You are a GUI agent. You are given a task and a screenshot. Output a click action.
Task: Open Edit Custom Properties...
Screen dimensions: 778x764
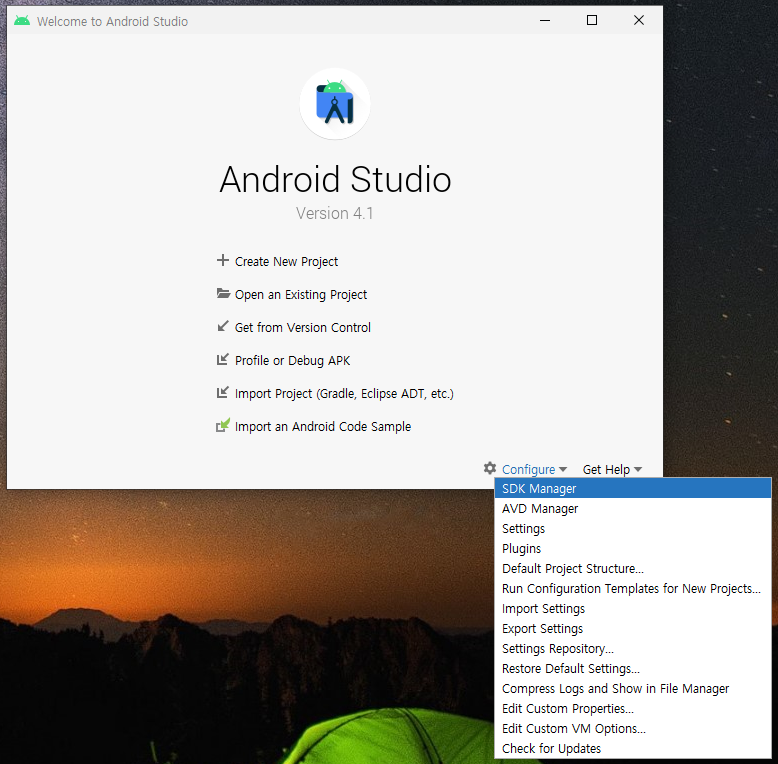[633, 708]
